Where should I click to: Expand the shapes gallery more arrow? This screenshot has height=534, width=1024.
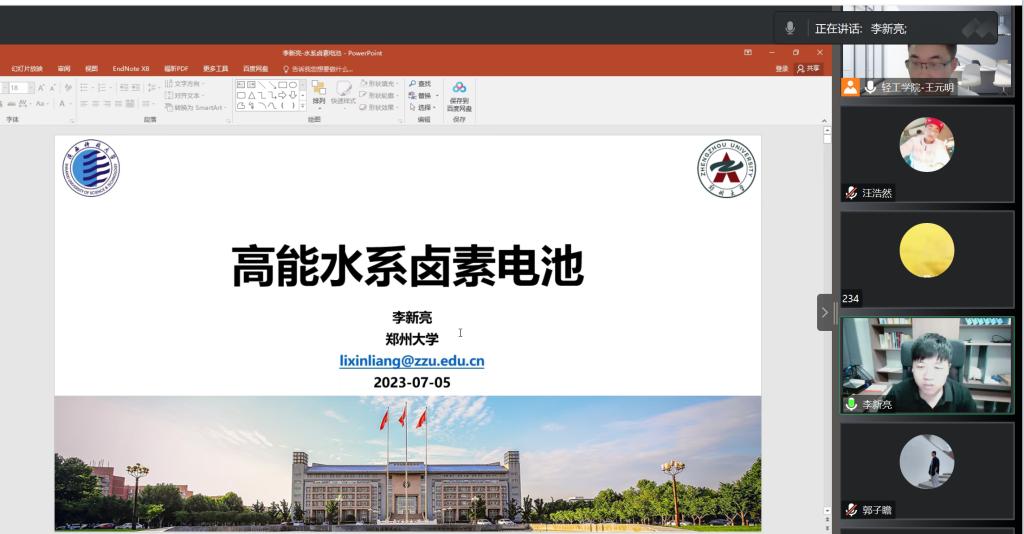click(303, 105)
